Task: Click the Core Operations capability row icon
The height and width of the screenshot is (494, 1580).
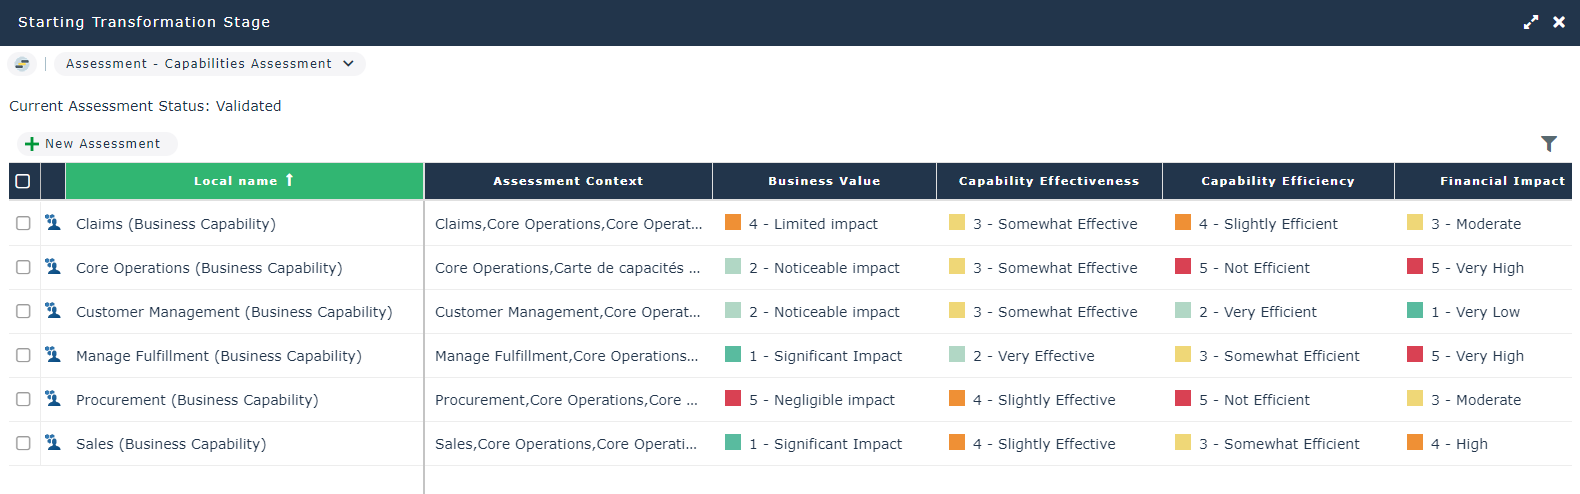Action: (x=53, y=267)
